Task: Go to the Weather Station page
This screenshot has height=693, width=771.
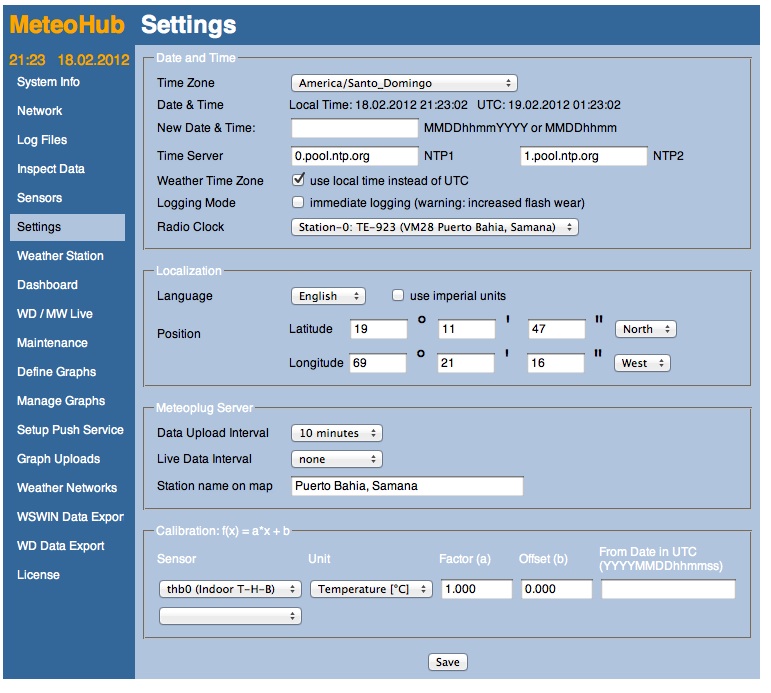Action: coord(60,256)
